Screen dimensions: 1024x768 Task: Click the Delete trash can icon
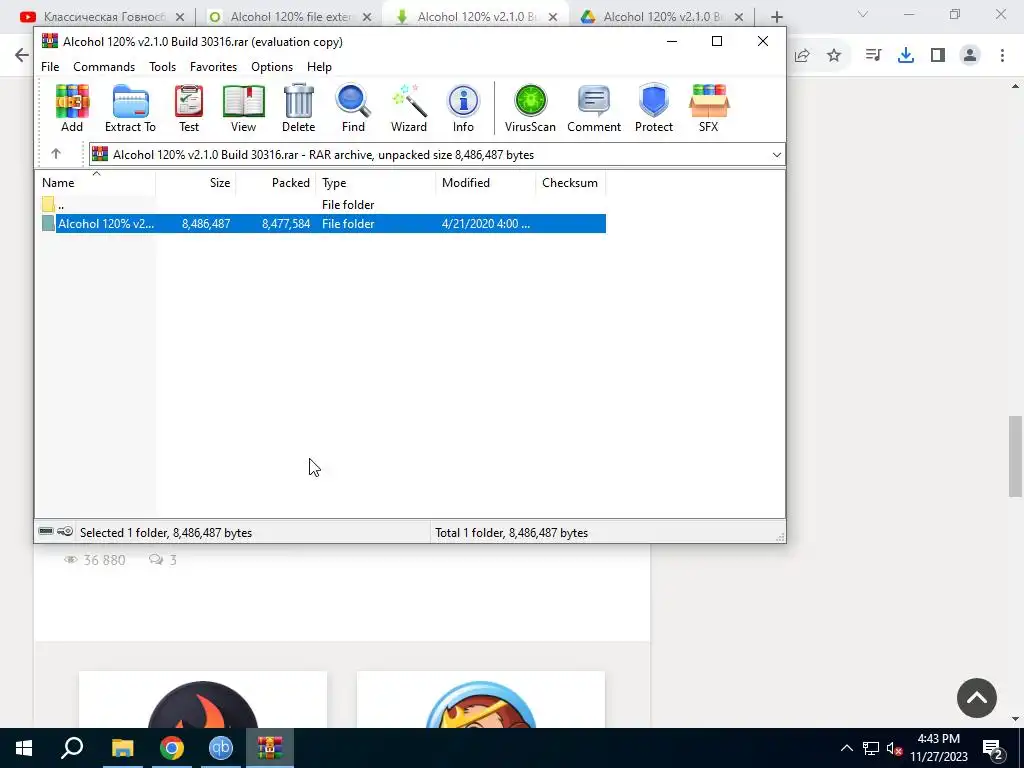(x=298, y=108)
